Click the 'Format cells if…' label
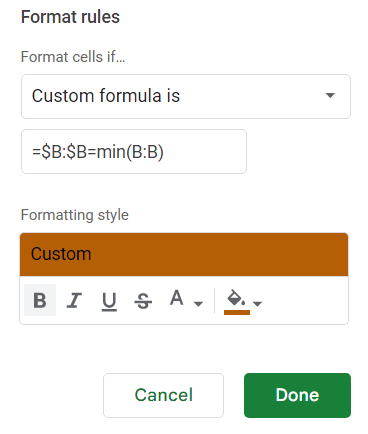Viewport: 368px width, 434px height. coord(73,57)
